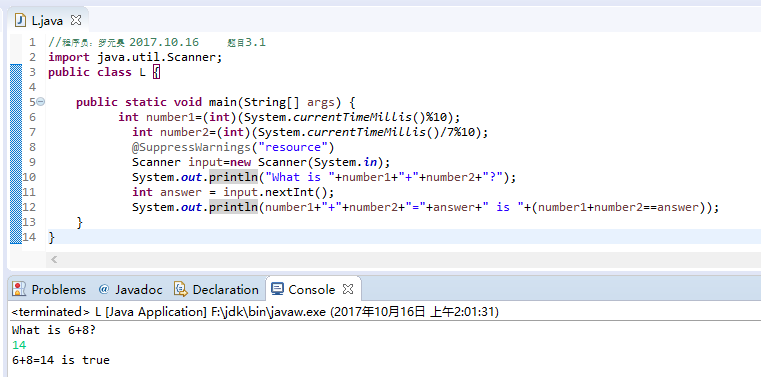761x377 pixels.
Task: Click the 'Scanner input=new Scanner' line
Action: point(261,162)
